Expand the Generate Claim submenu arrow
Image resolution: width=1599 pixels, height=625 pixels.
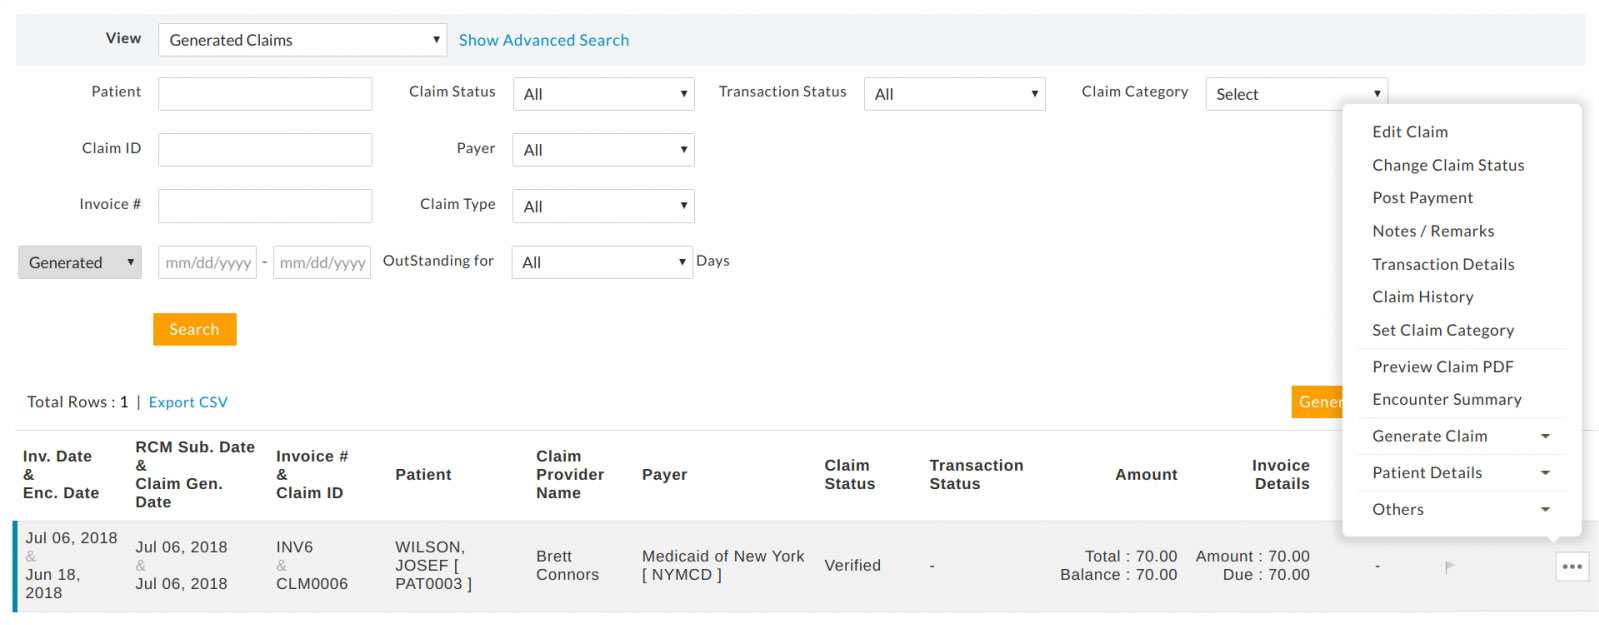click(x=1545, y=436)
